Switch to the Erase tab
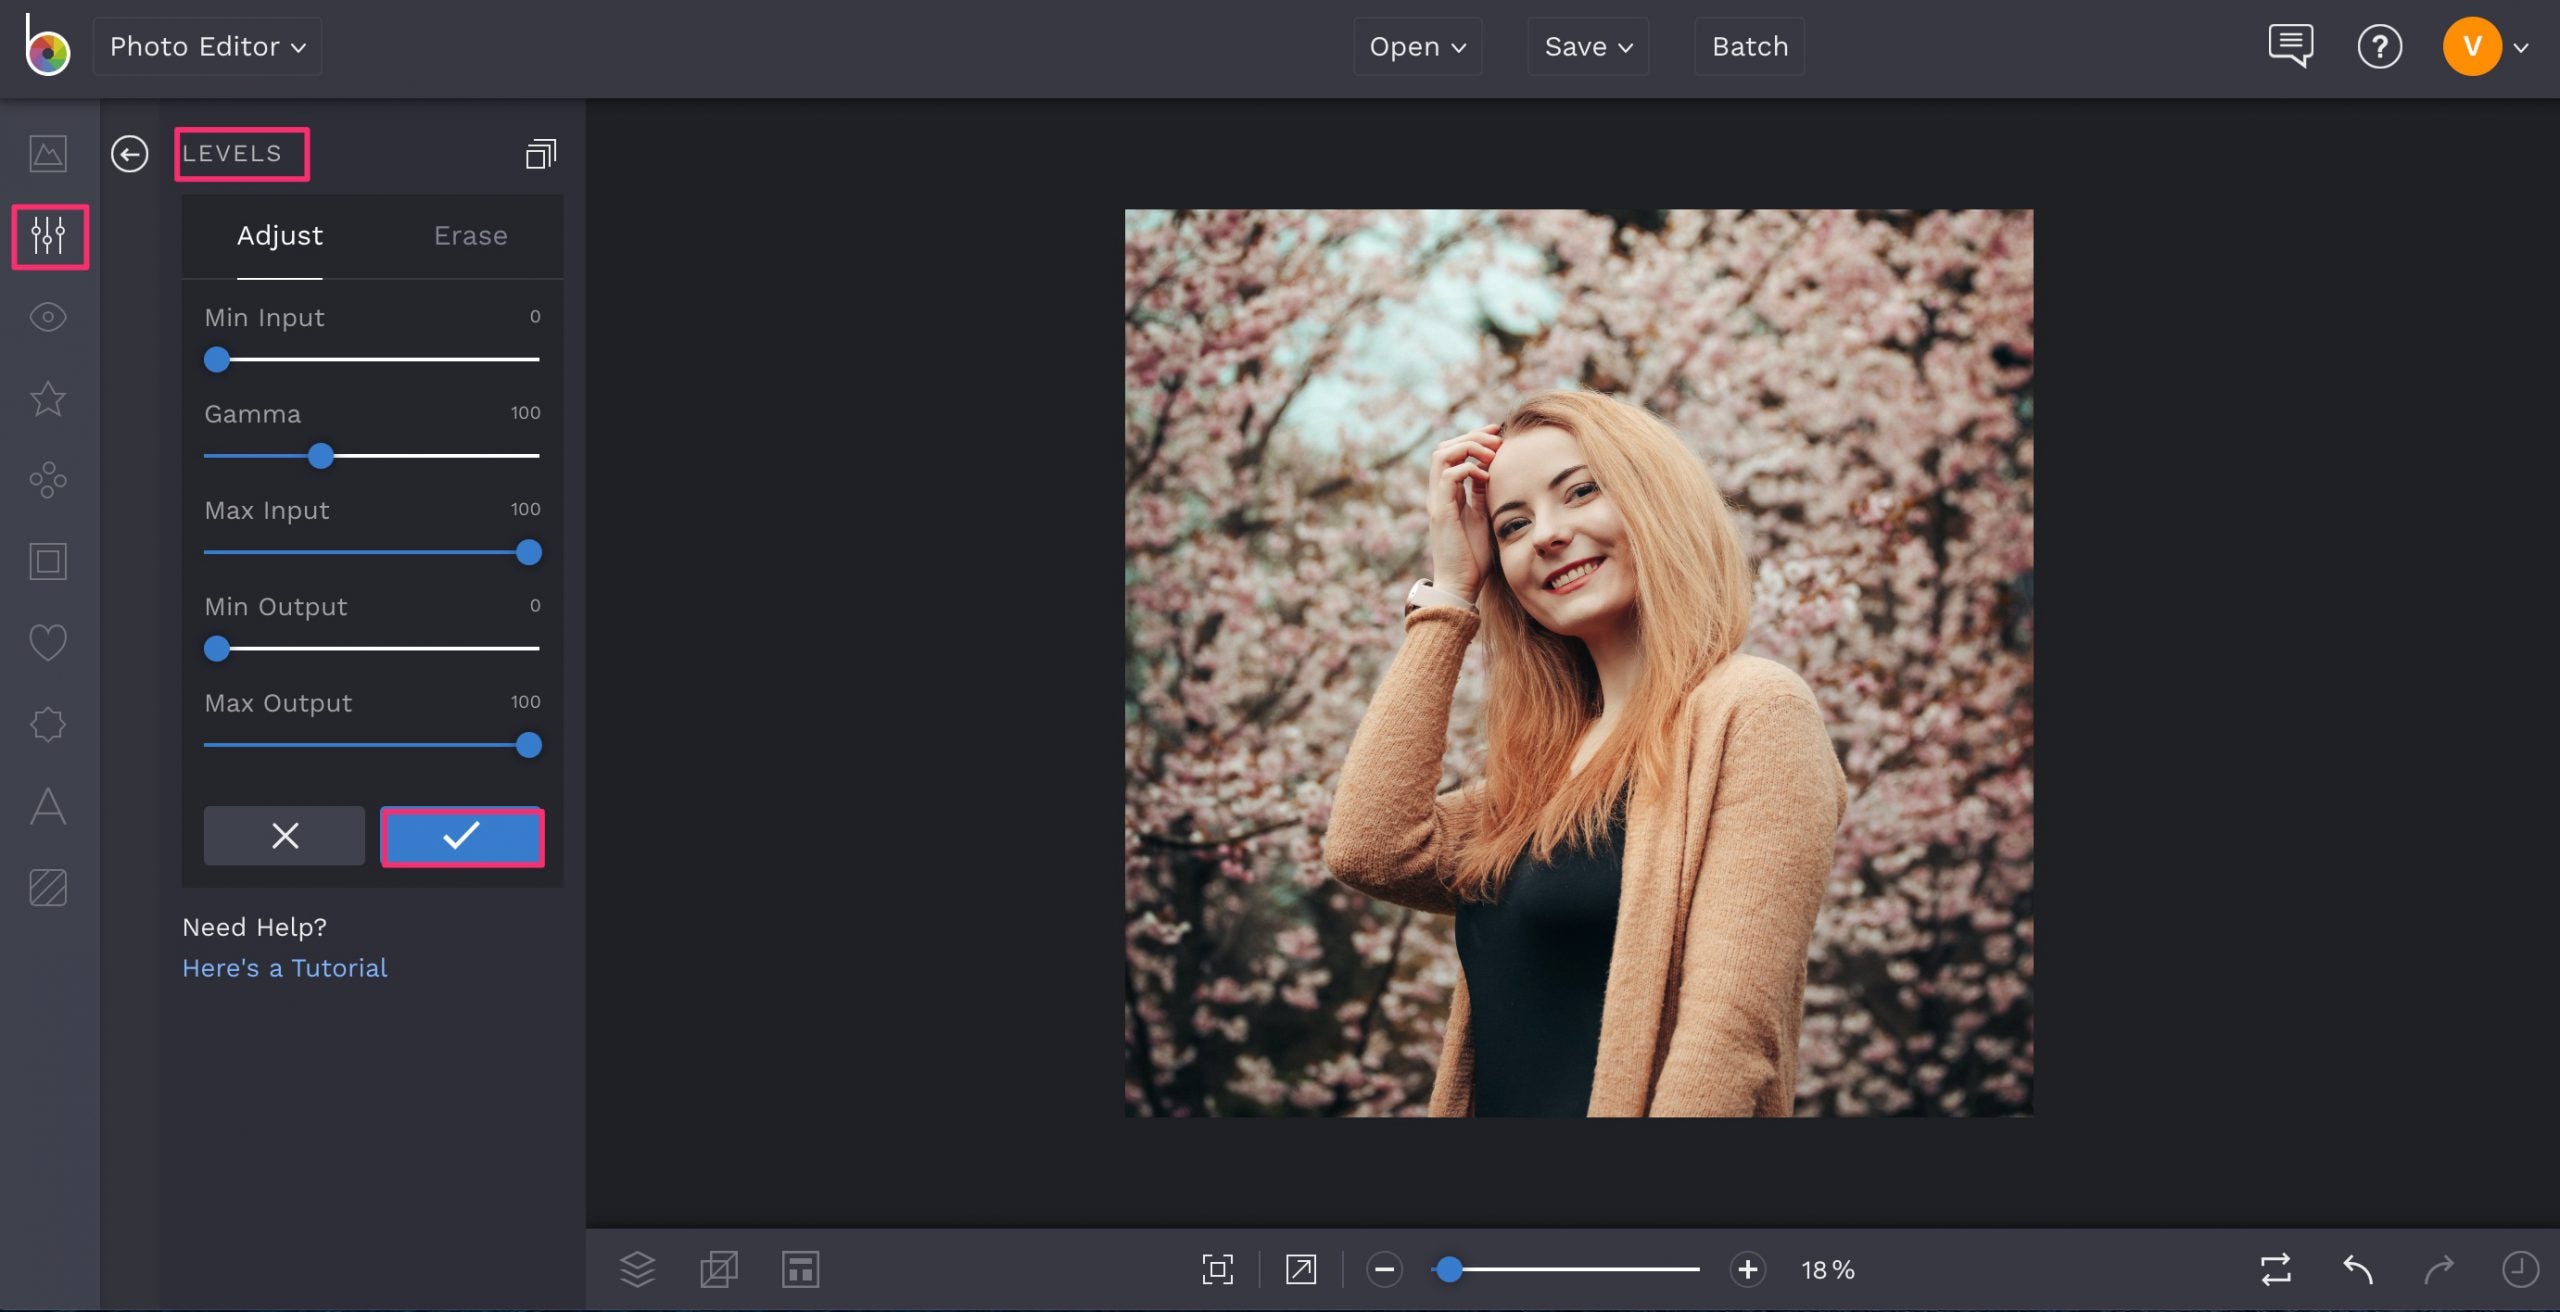The image size is (2560, 1312). tap(470, 236)
